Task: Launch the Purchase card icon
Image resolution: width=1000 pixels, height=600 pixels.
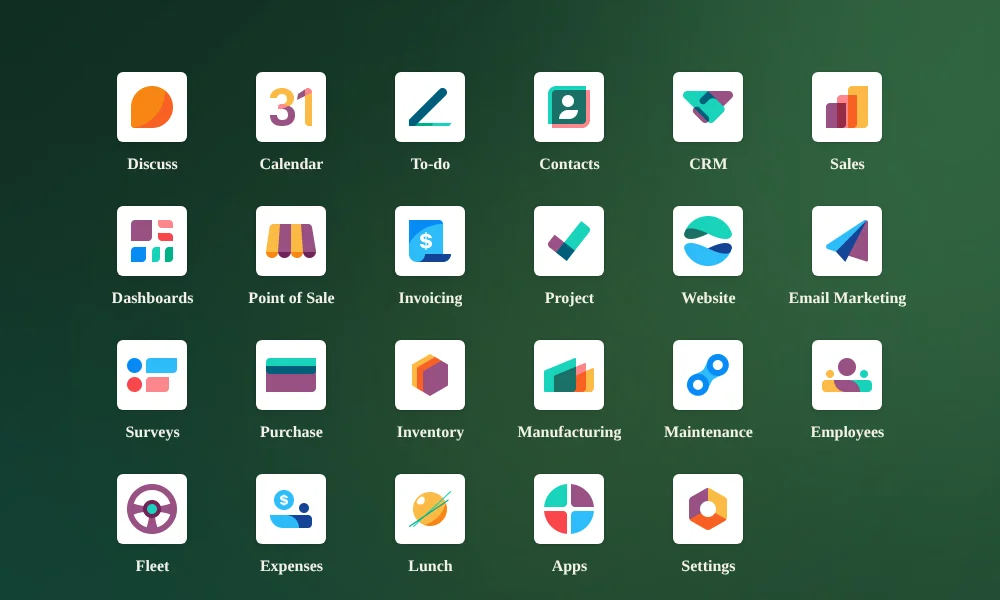Action: click(291, 375)
